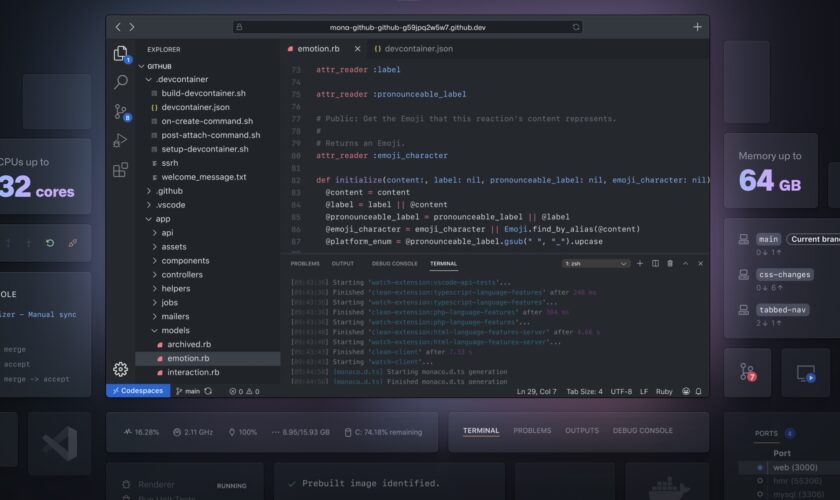Open archived.rb in the file tree
840x500 pixels.
click(188, 344)
